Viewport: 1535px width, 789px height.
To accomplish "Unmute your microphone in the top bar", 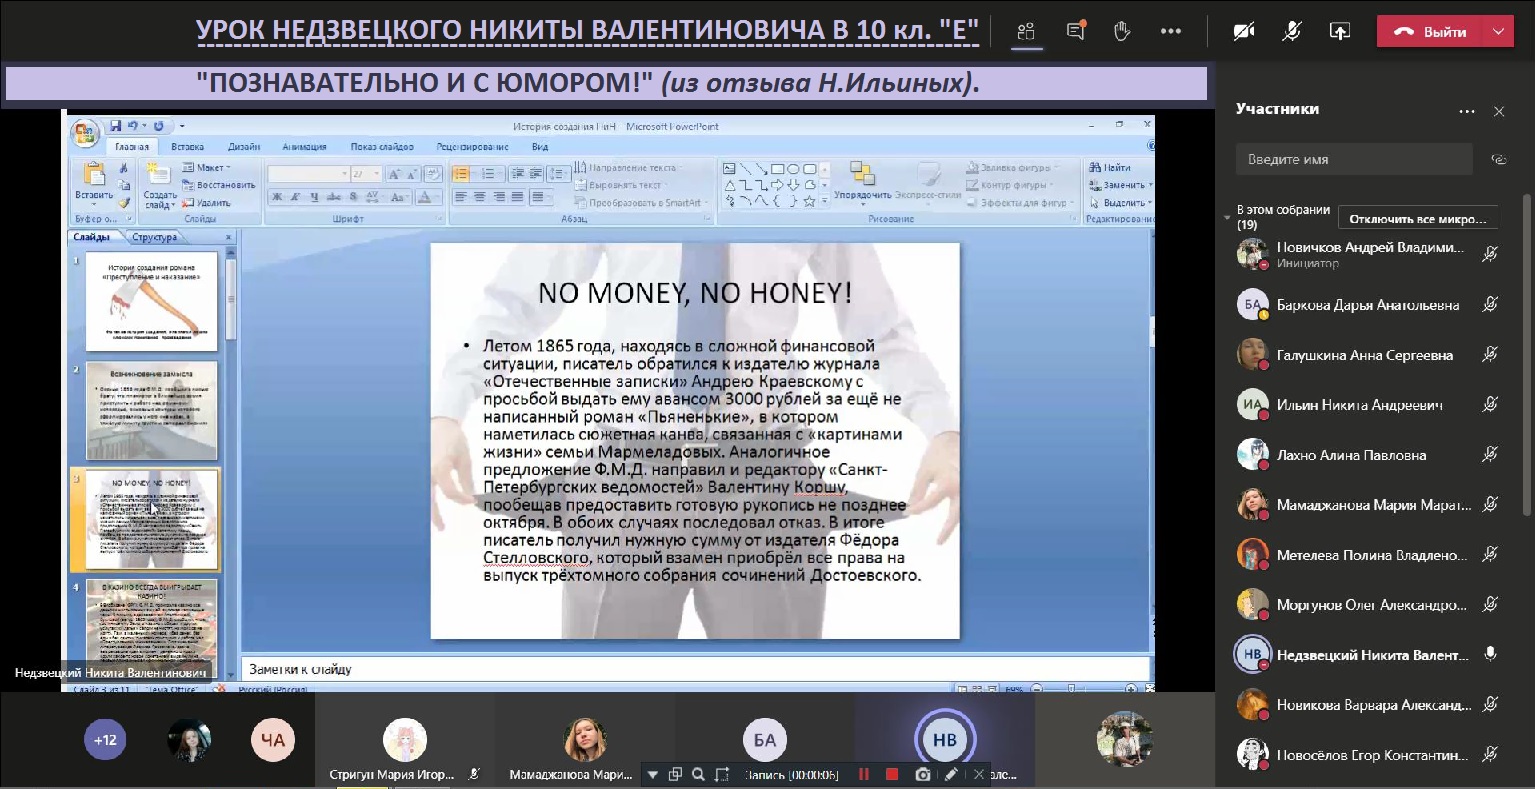I will (1292, 31).
